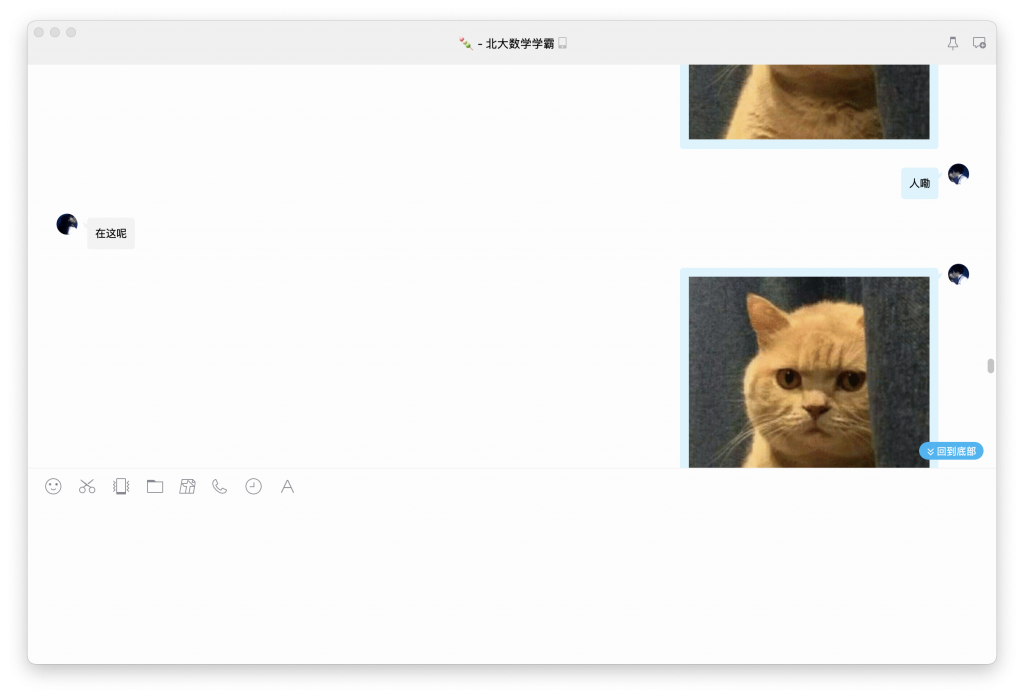This screenshot has height=698, width=1024.
Task: Open message history clock icon
Action: pyautogui.click(x=254, y=486)
